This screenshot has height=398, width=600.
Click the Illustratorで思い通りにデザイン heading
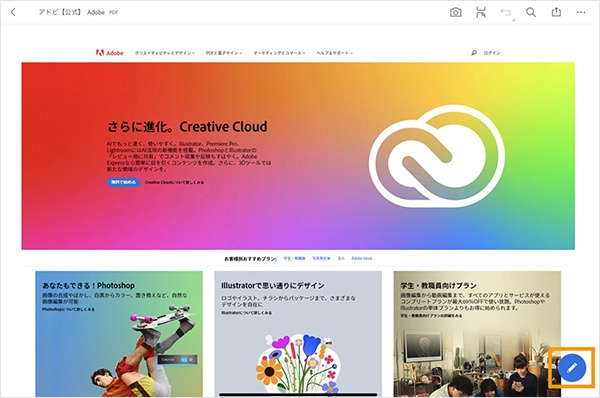273,285
